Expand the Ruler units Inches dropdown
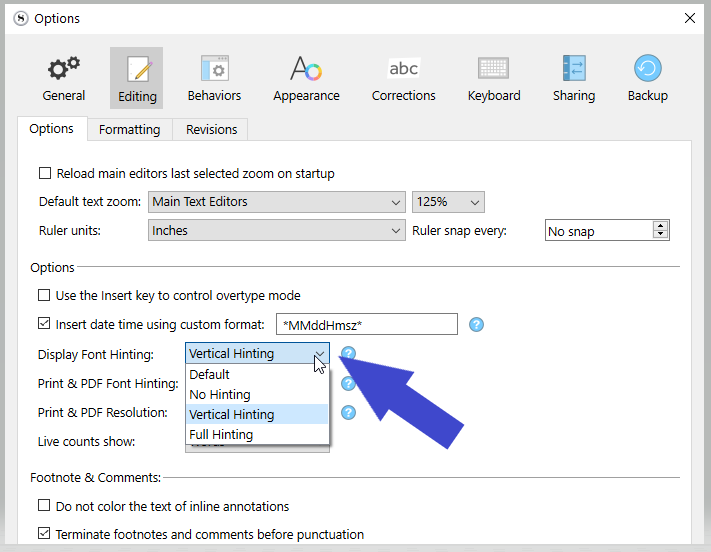This screenshot has height=552, width=711. click(x=276, y=231)
